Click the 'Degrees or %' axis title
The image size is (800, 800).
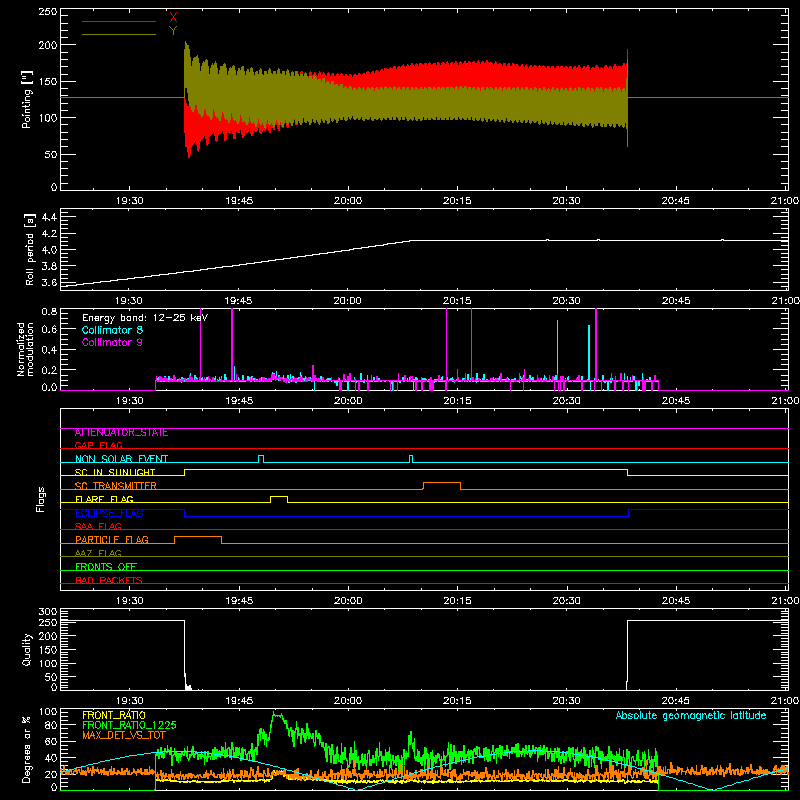click(x=27, y=749)
